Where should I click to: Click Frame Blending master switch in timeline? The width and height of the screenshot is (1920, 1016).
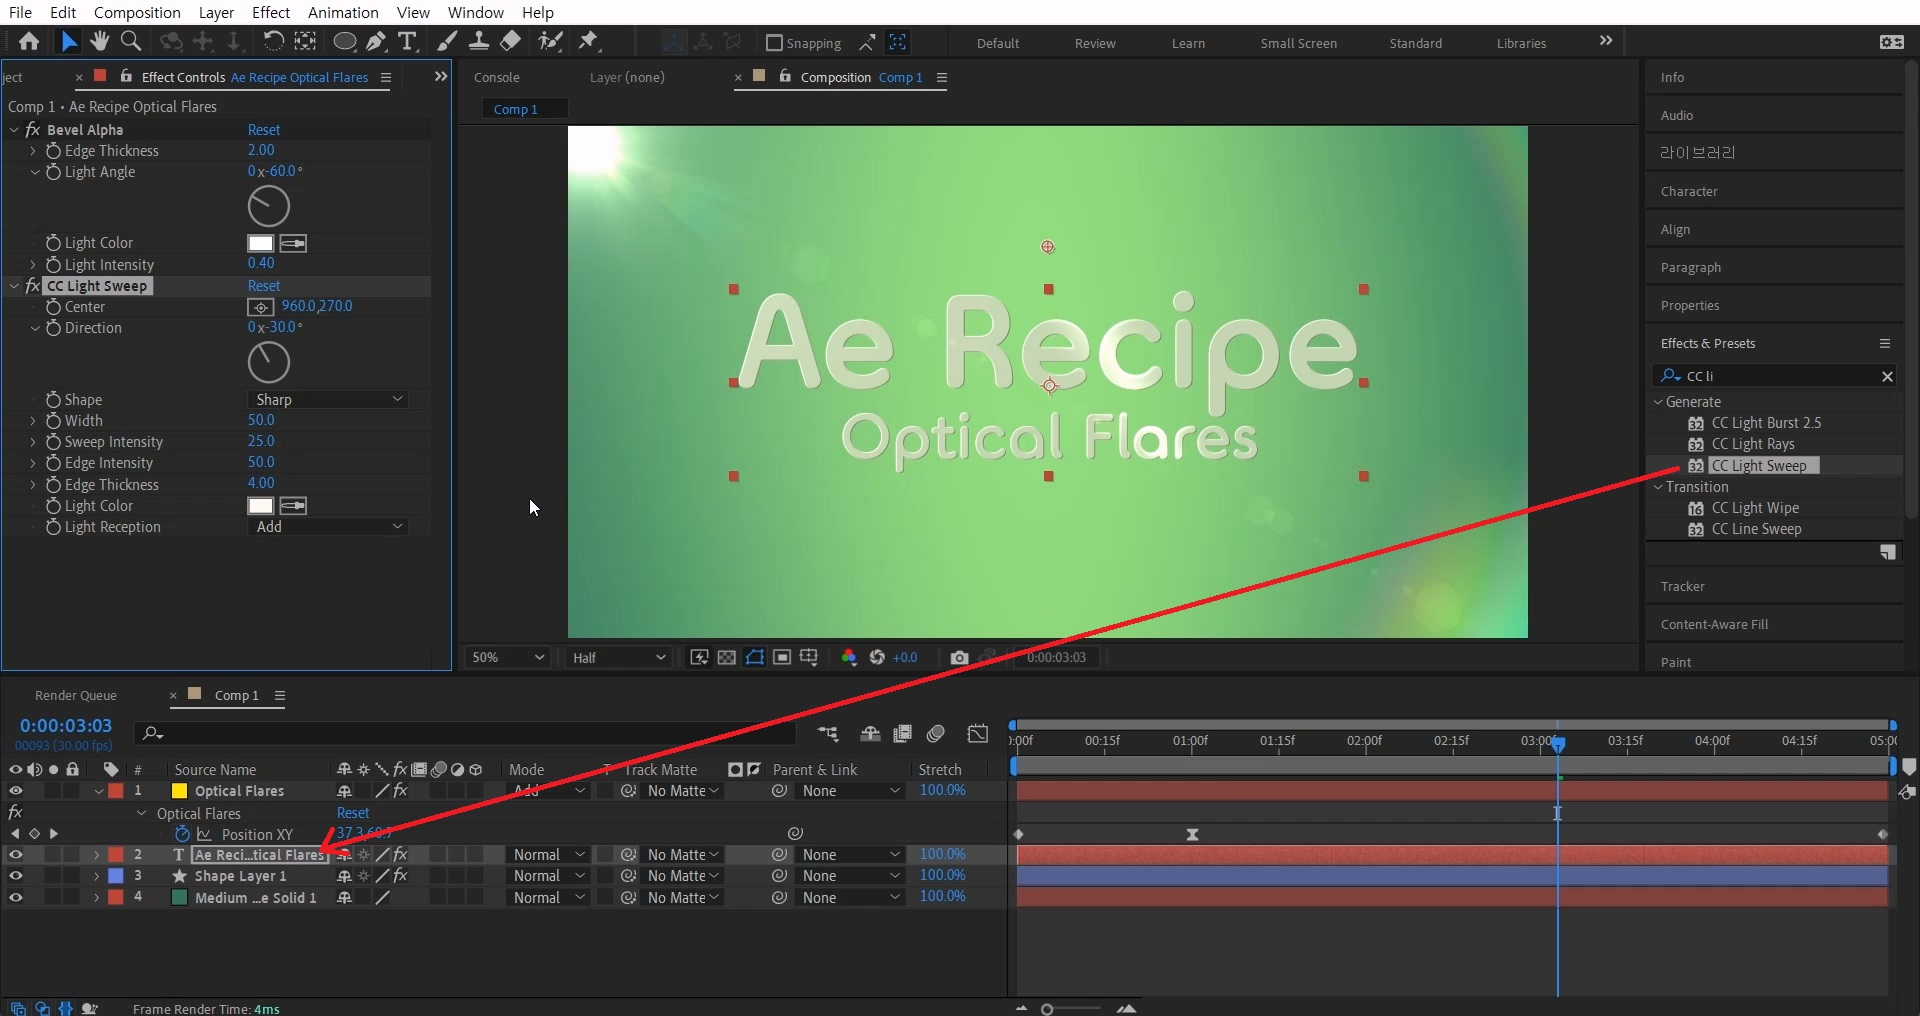click(x=902, y=734)
